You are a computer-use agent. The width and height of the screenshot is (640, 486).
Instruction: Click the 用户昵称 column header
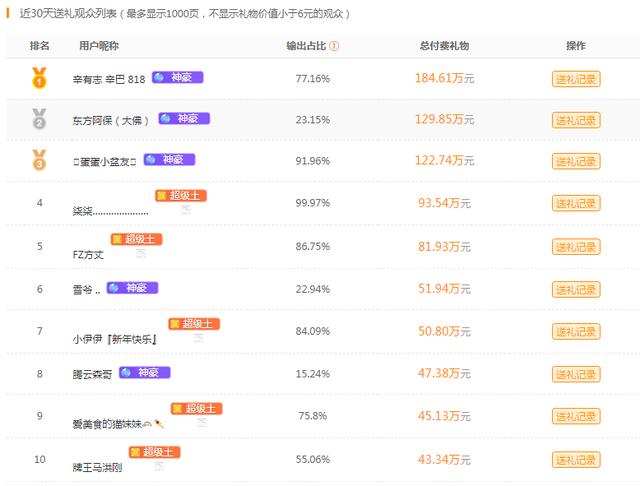click(x=99, y=46)
